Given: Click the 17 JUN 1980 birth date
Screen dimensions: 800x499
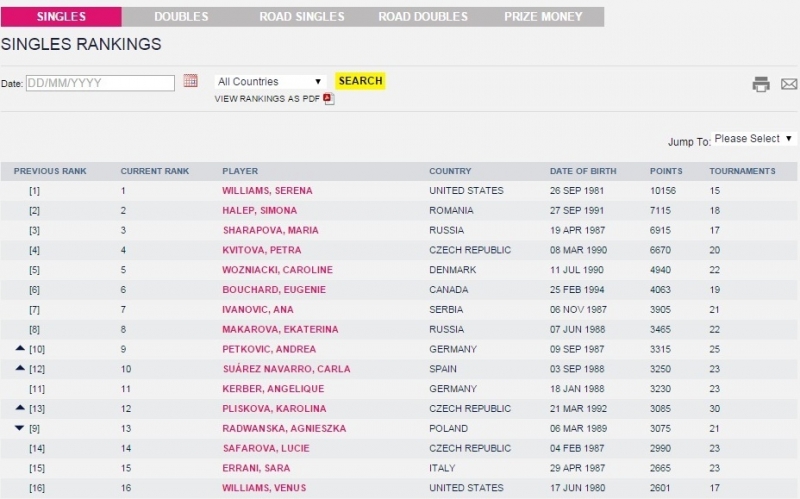Looking at the screenshot, I should tap(577, 488).
